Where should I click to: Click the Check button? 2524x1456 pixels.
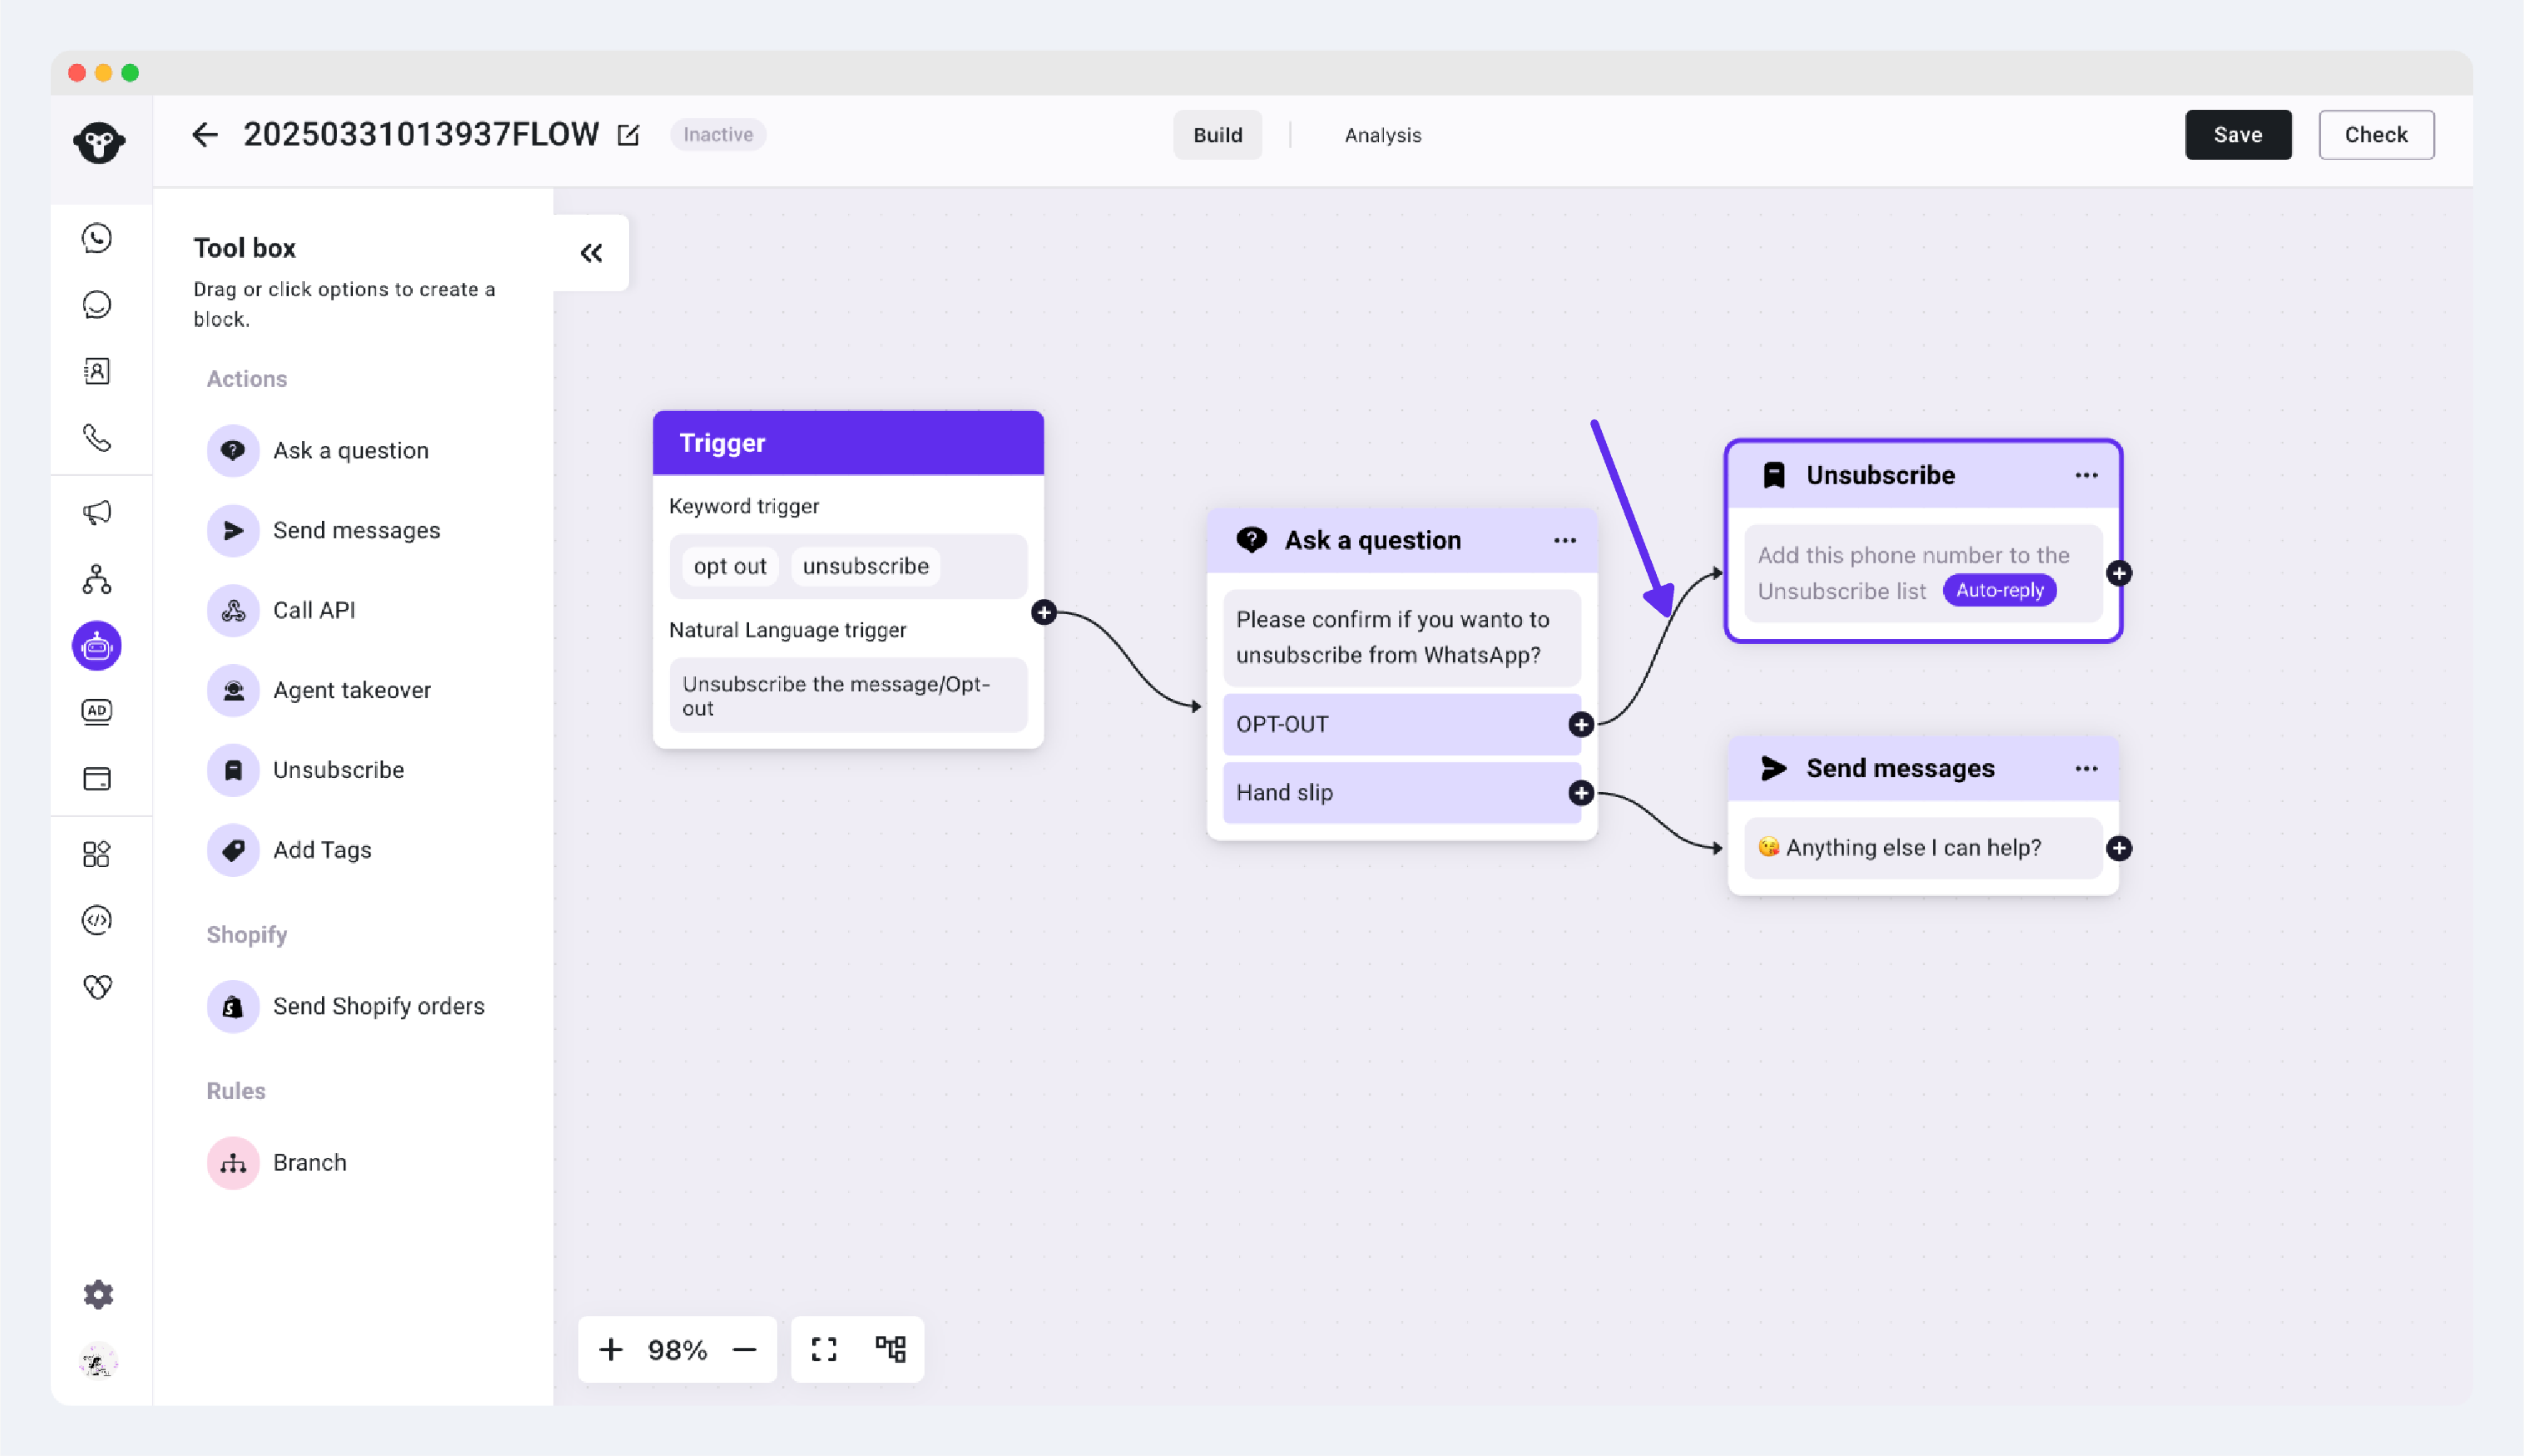[x=2376, y=135]
